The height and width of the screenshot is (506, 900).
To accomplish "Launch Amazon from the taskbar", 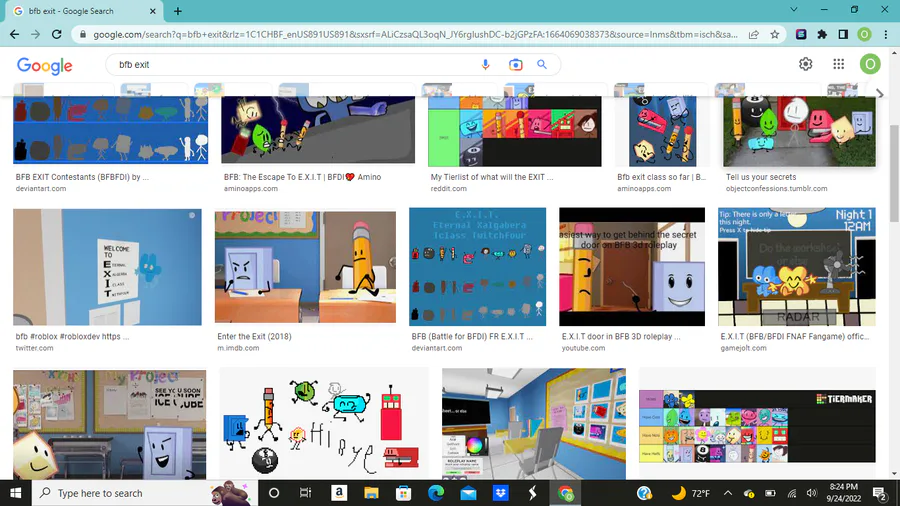I will coord(339,493).
